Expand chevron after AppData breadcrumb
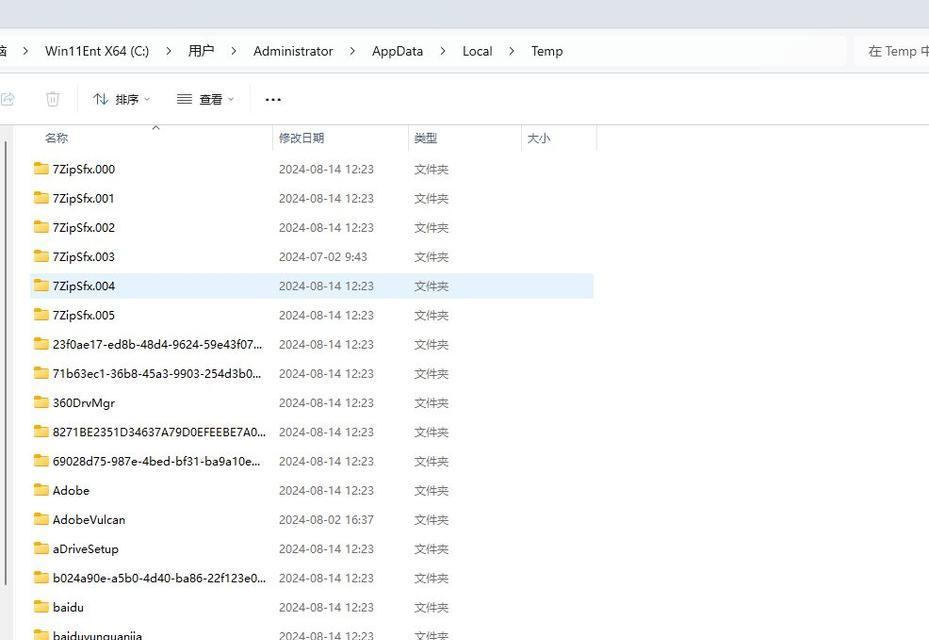This screenshot has height=640, width=929. pyautogui.click(x=443, y=52)
